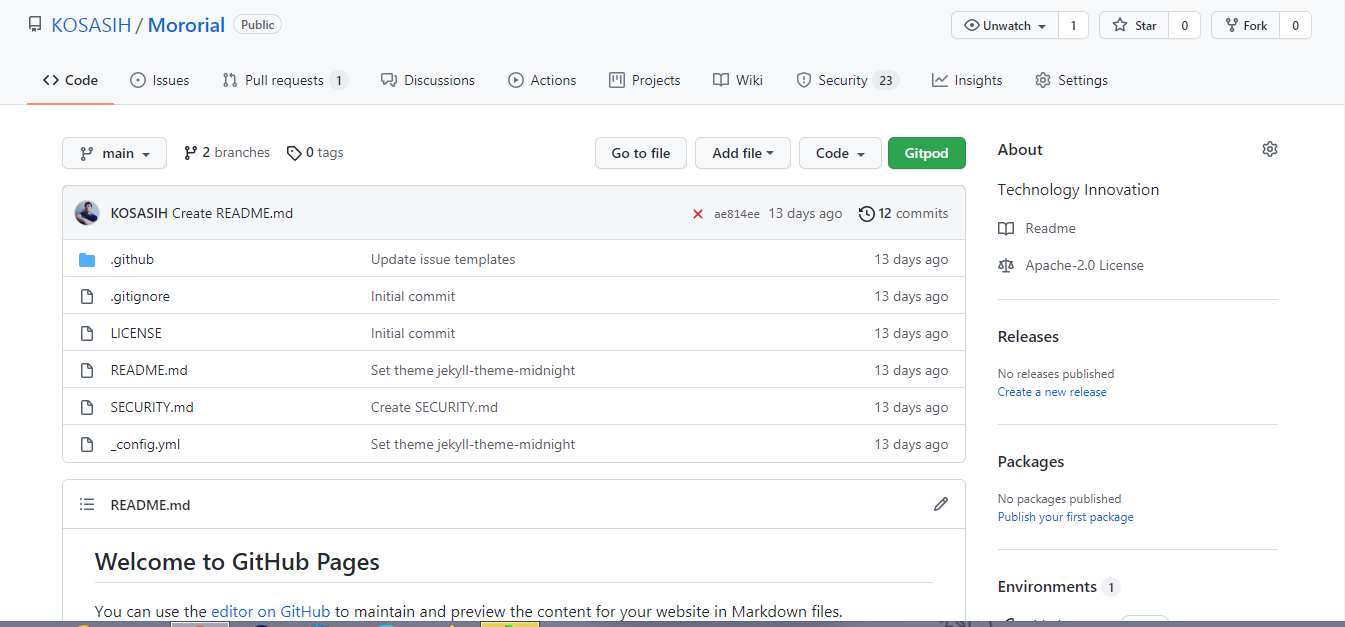Image resolution: width=1345 pixels, height=627 pixels.
Task: Open the README outline list icon
Action: (87, 505)
